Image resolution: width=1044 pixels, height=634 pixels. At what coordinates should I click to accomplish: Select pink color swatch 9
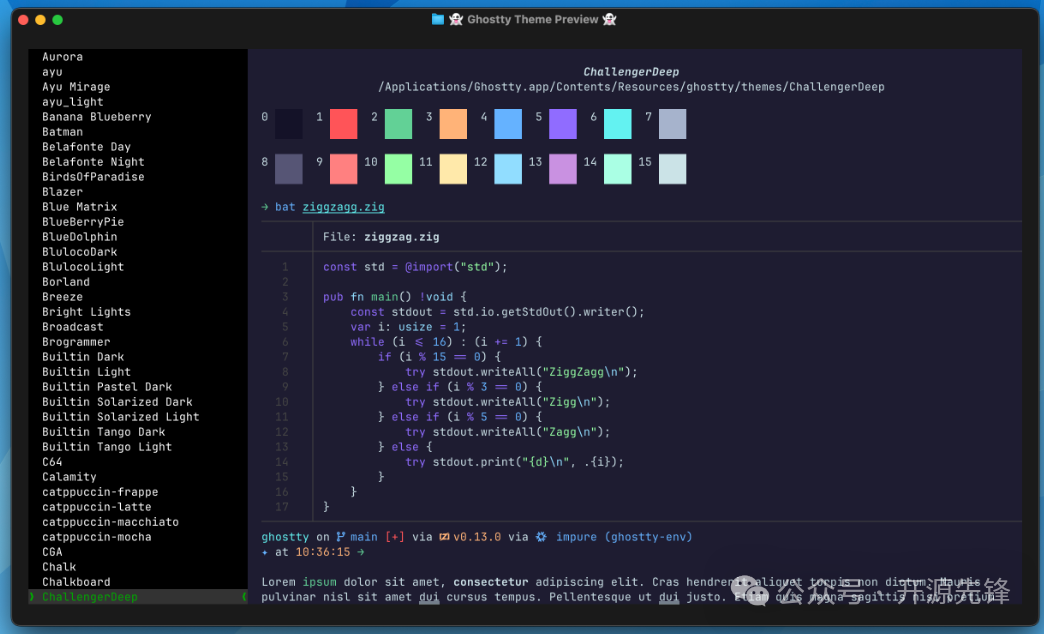pyautogui.click(x=344, y=169)
